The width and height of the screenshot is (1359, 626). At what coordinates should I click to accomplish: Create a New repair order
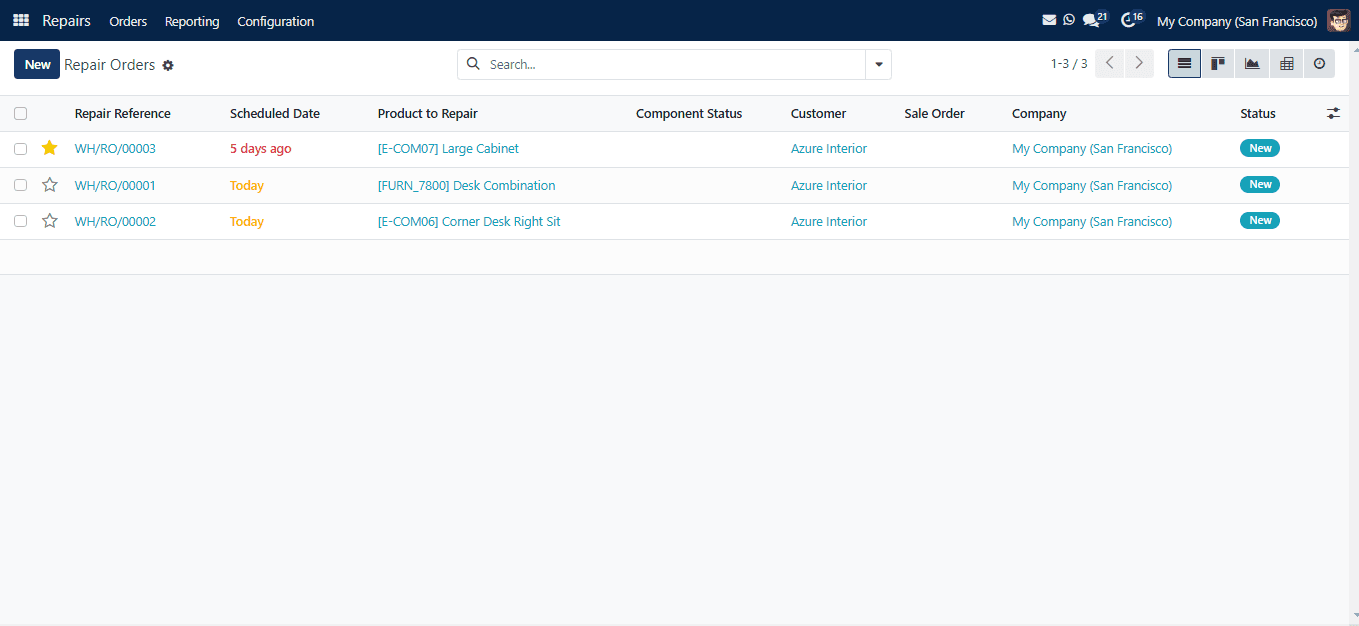(37, 64)
